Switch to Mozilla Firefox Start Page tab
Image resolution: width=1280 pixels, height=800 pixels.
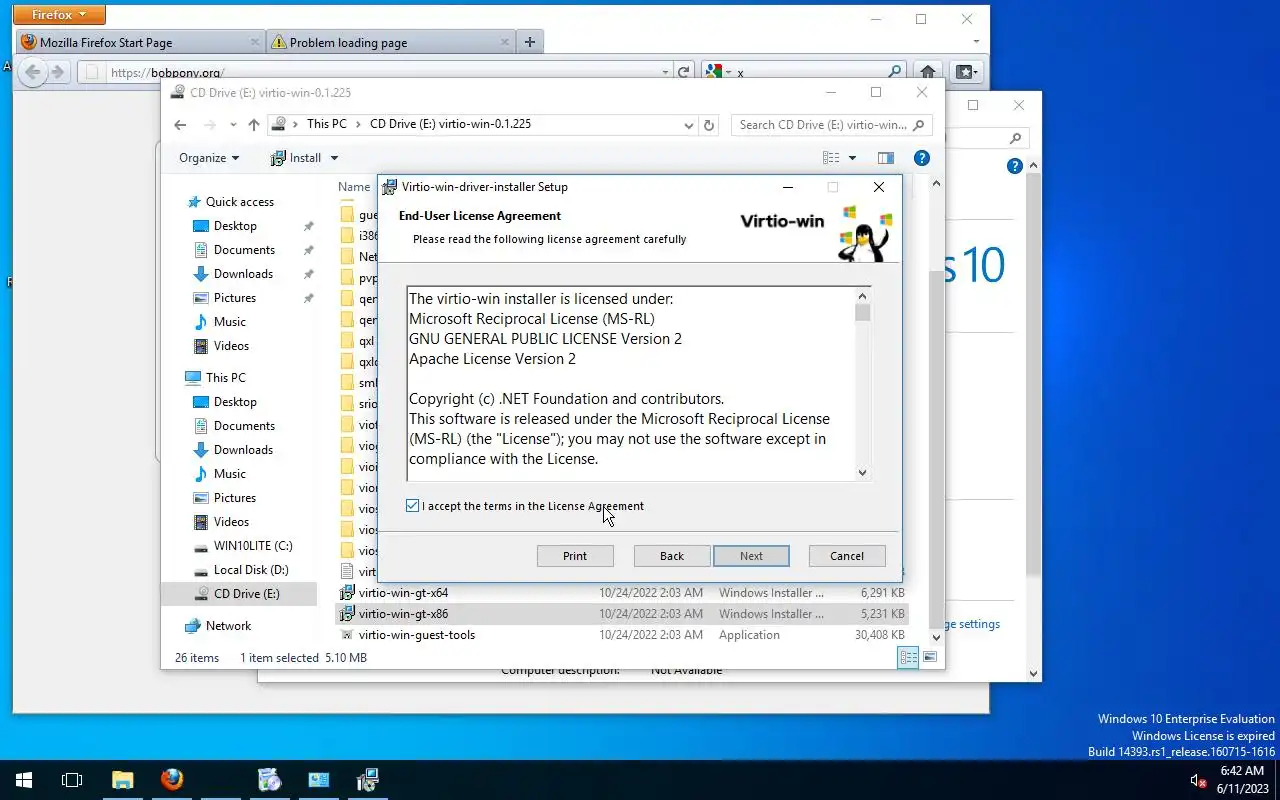coord(140,42)
